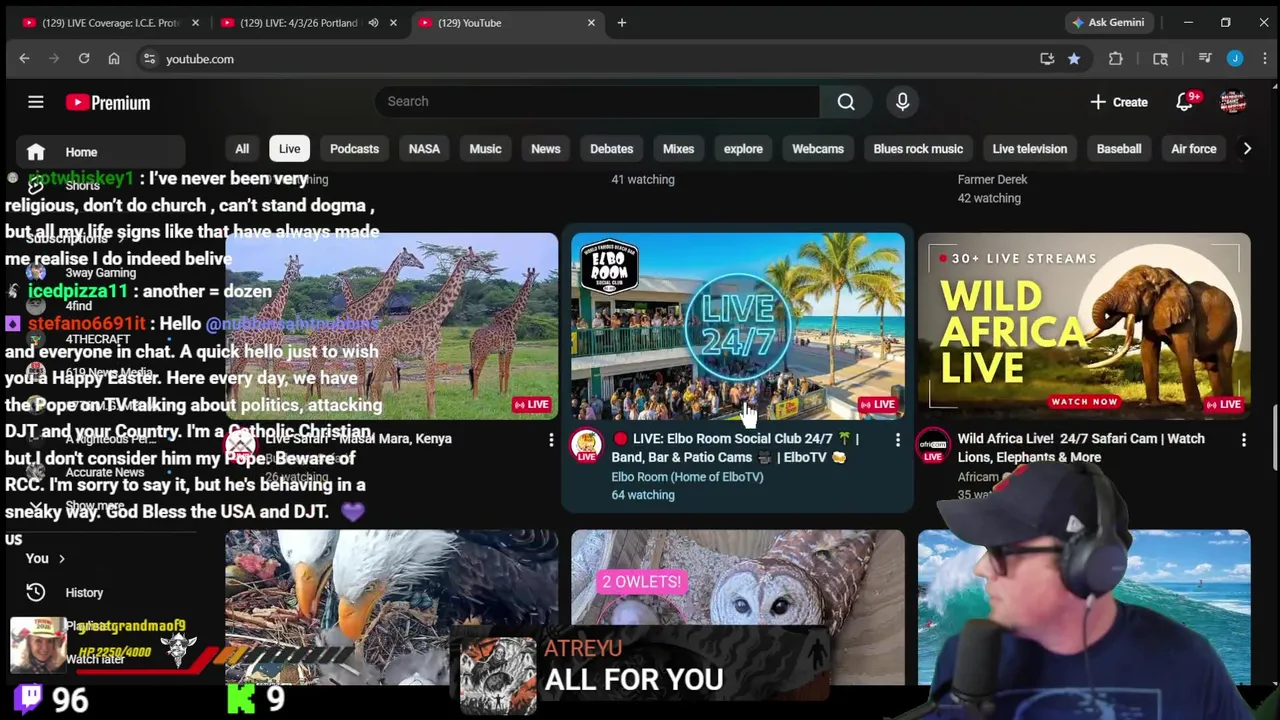This screenshot has width=1280, height=720.
Task: Open the Elbo Room LIVE 24/7 thumbnail
Action: tap(738, 326)
